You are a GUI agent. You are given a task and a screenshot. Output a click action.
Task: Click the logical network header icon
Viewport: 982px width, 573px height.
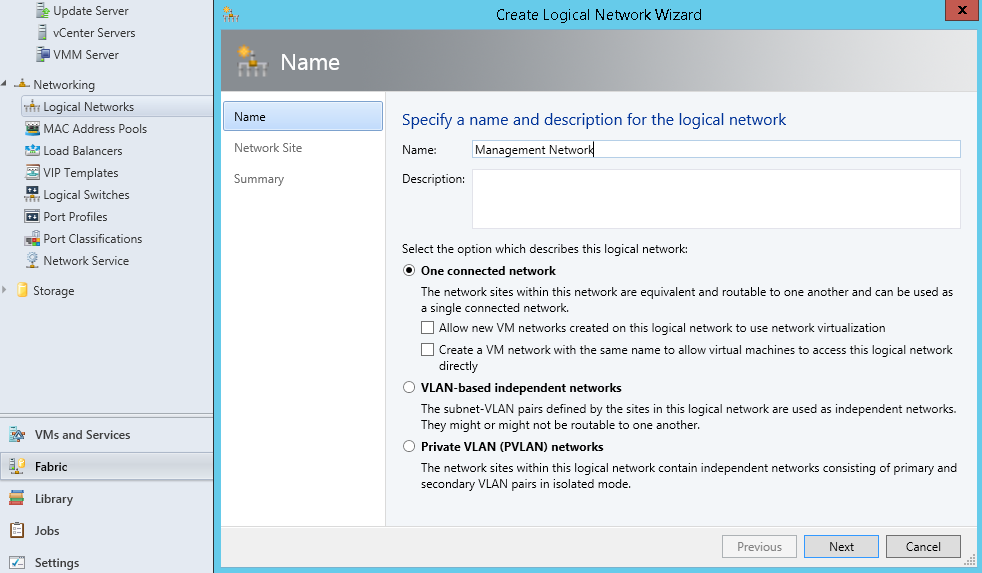click(252, 61)
